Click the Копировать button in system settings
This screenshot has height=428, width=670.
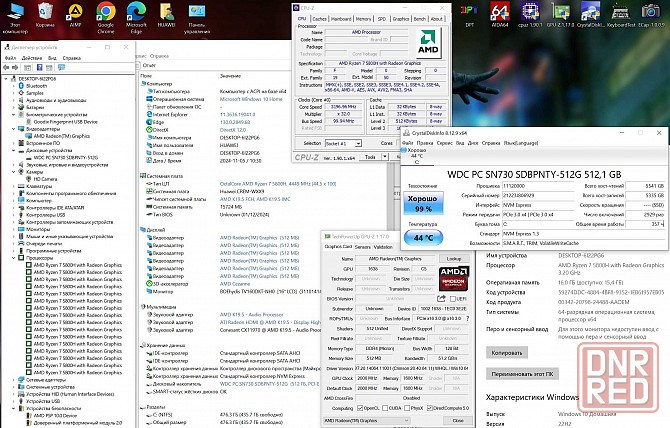(x=507, y=353)
